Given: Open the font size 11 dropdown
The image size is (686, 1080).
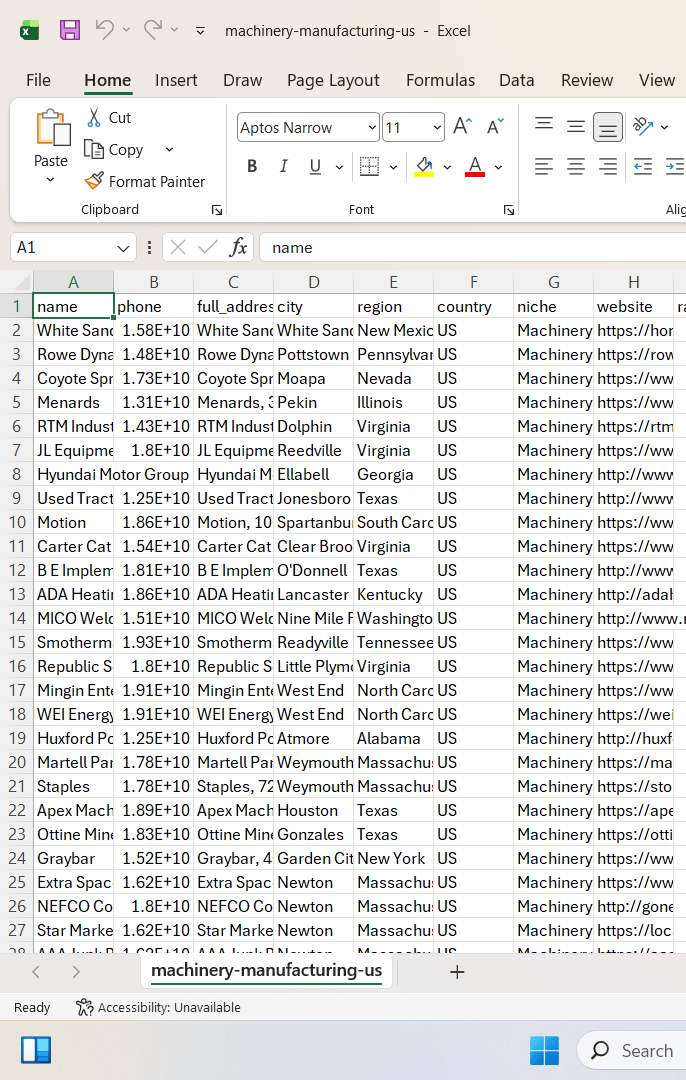Looking at the screenshot, I should point(437,127).
